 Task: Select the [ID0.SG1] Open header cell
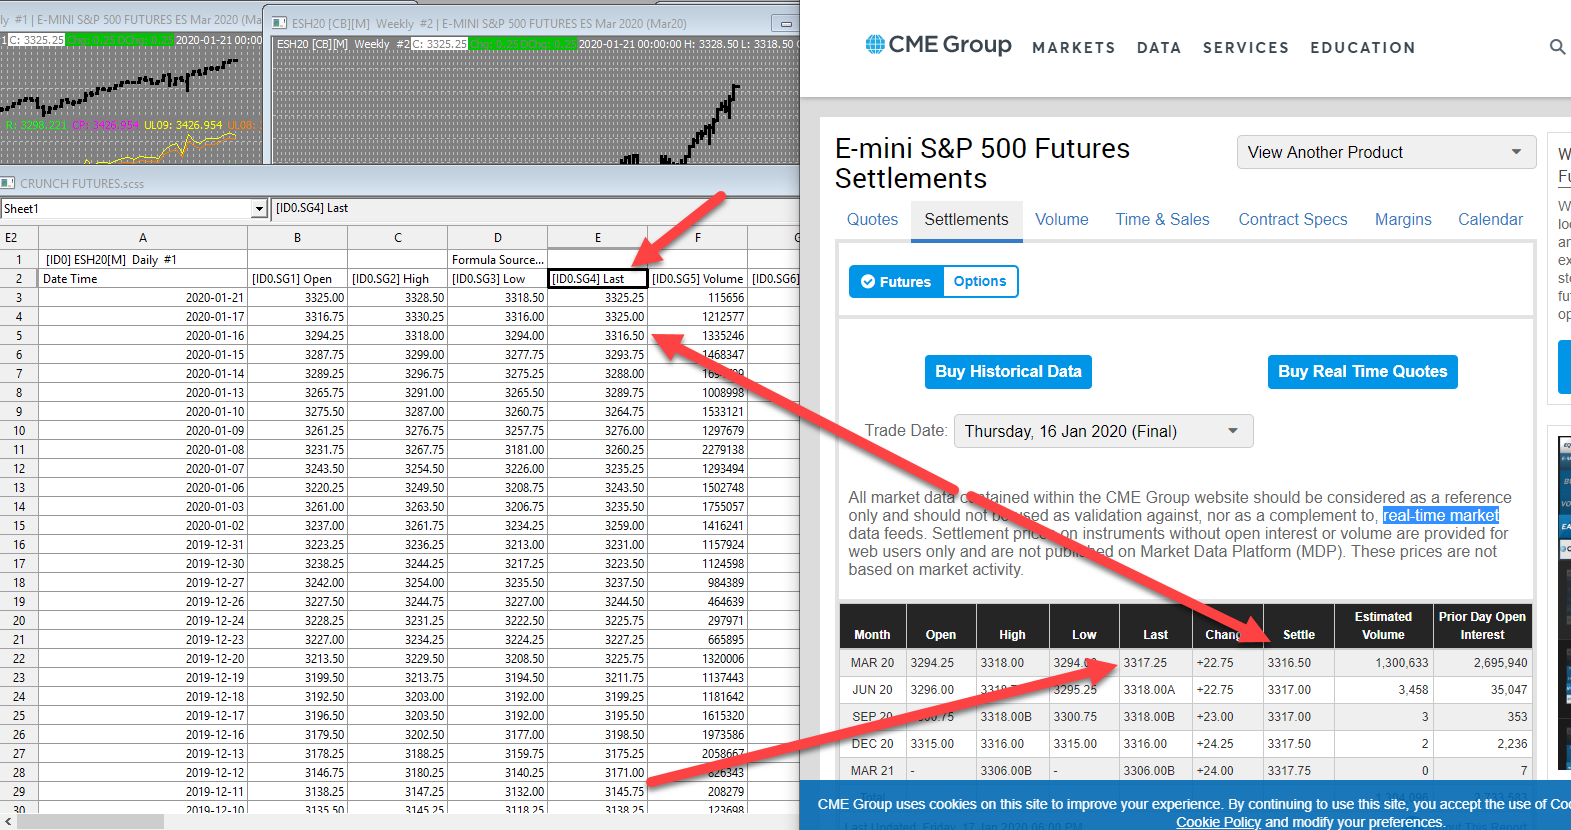coord(297,279)
